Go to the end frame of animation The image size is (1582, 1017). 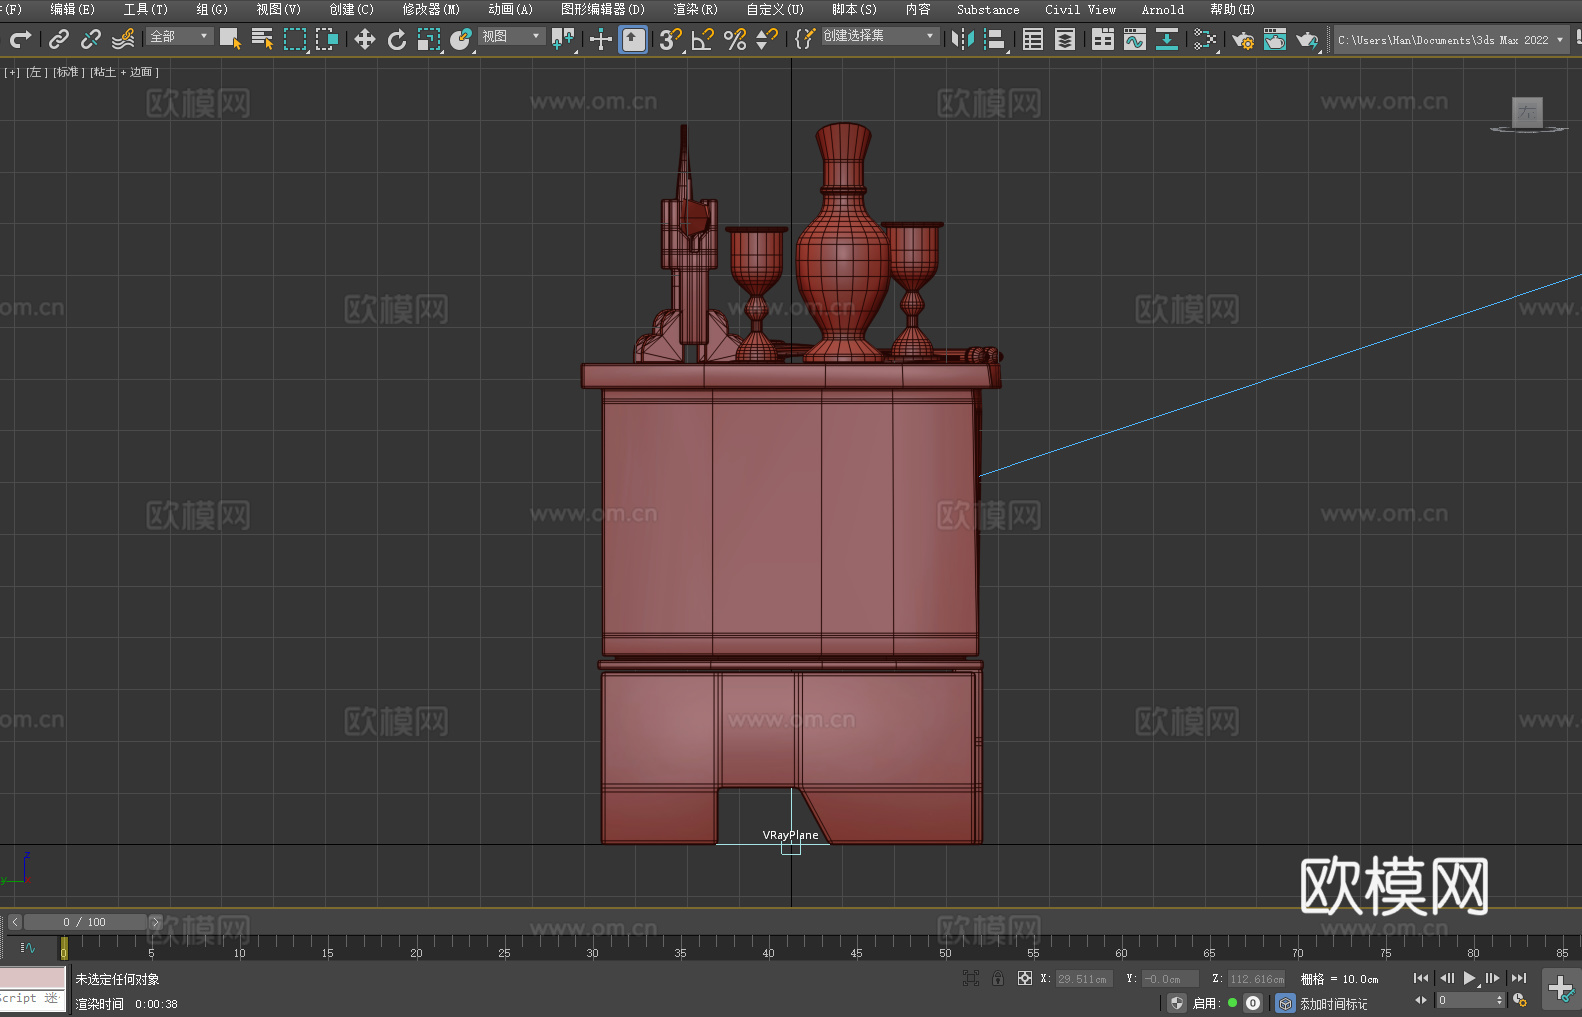1518,978
